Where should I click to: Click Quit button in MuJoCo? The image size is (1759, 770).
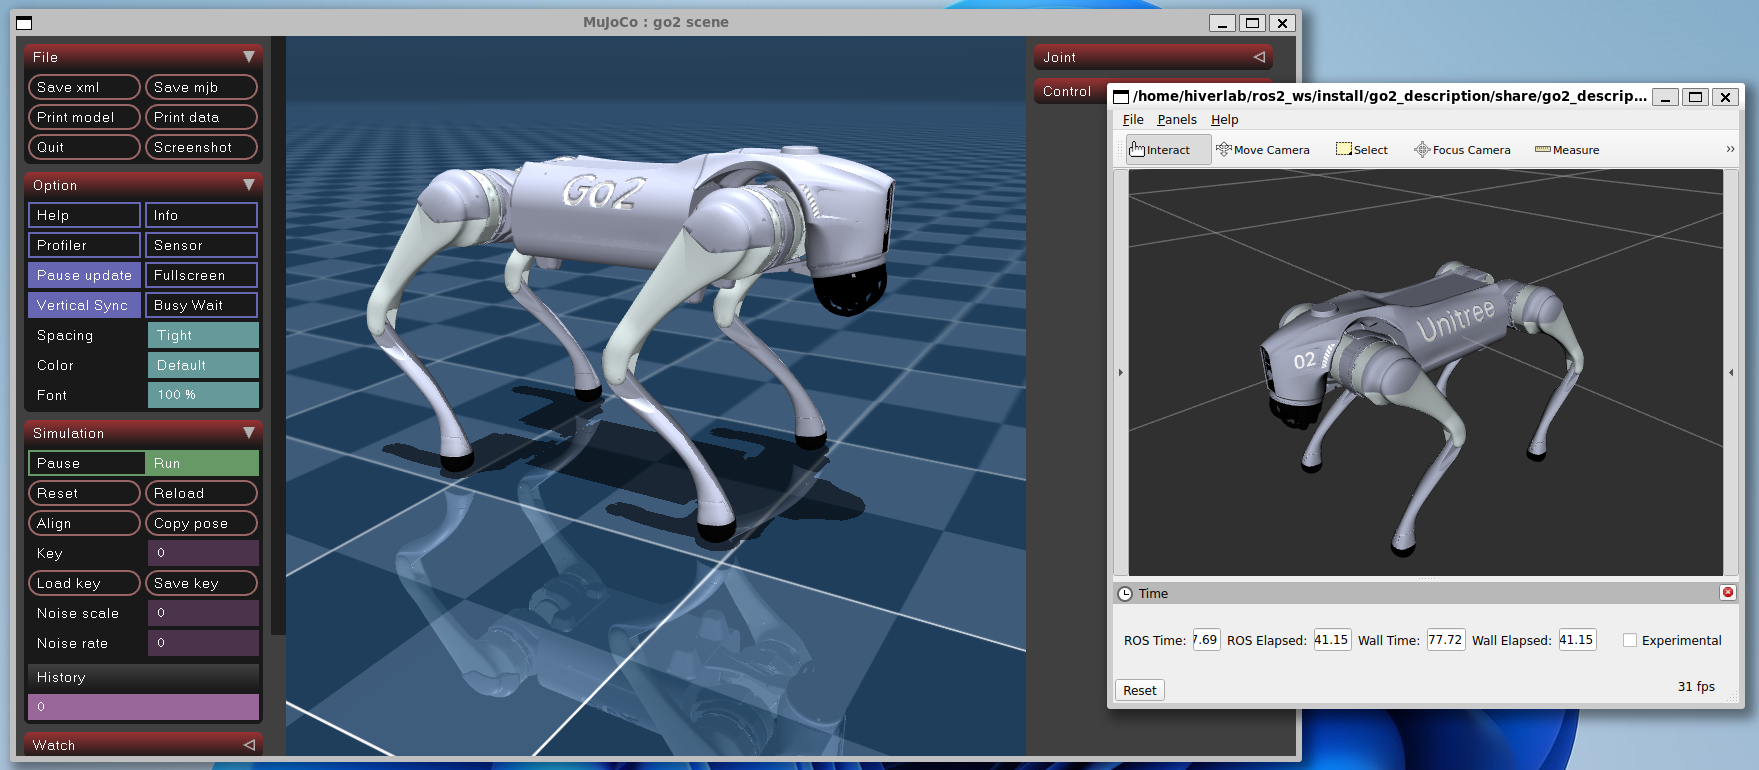tap(84, 147)
